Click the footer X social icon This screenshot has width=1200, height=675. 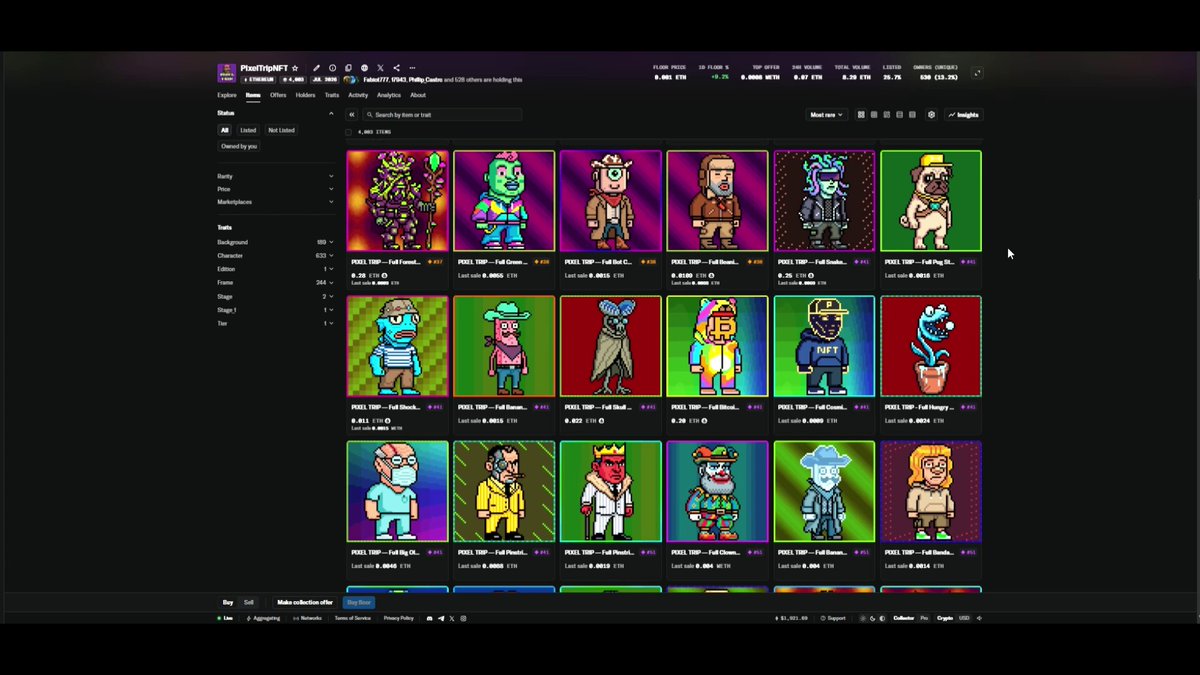click(452, 618)
